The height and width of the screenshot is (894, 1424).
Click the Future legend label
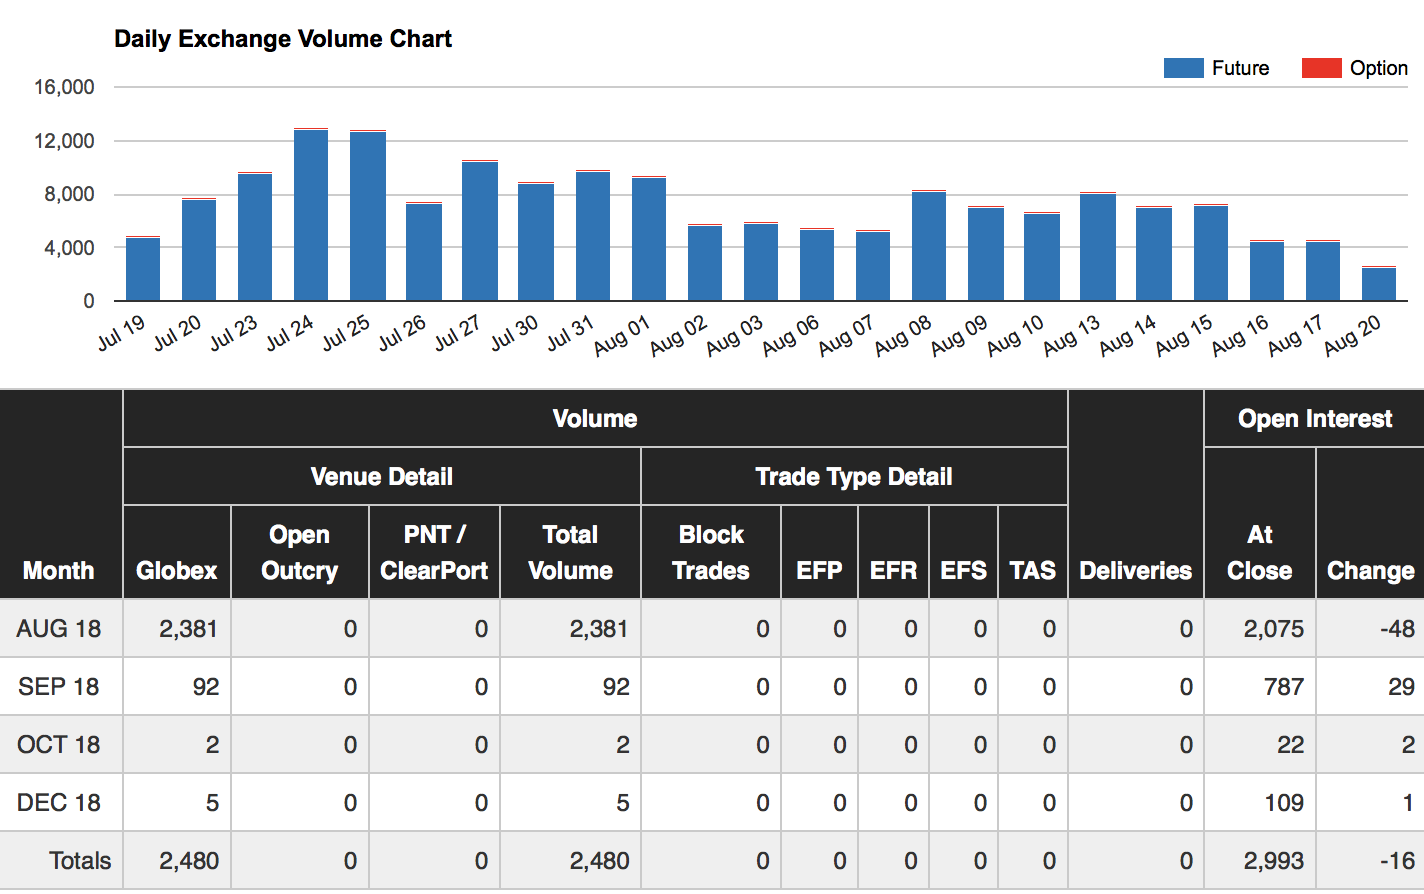pos(1240,68)
